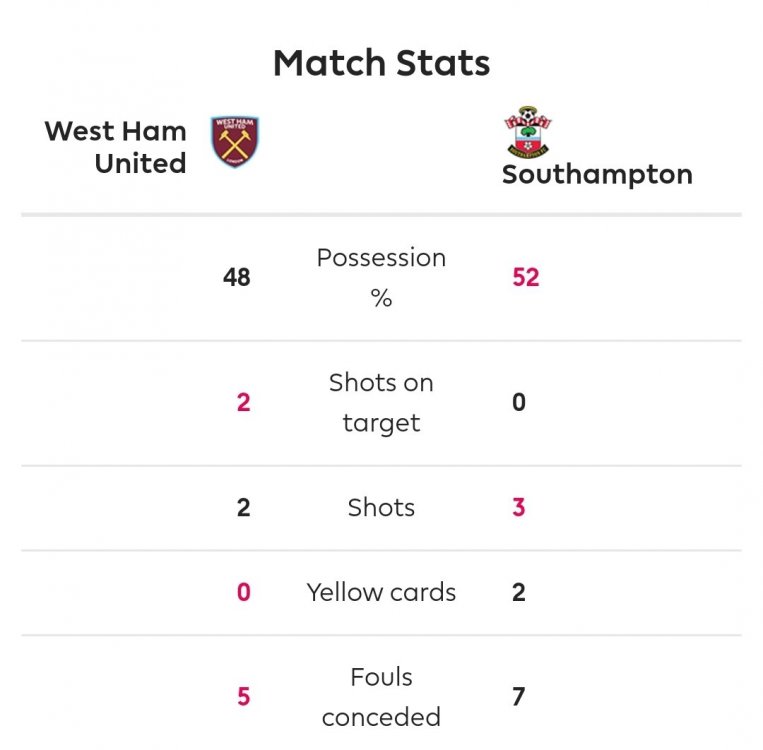Click West Ham's possession value 48
The width and height of the screenshot is (763, 750).
pyautogui.click(x=237, y=278)
